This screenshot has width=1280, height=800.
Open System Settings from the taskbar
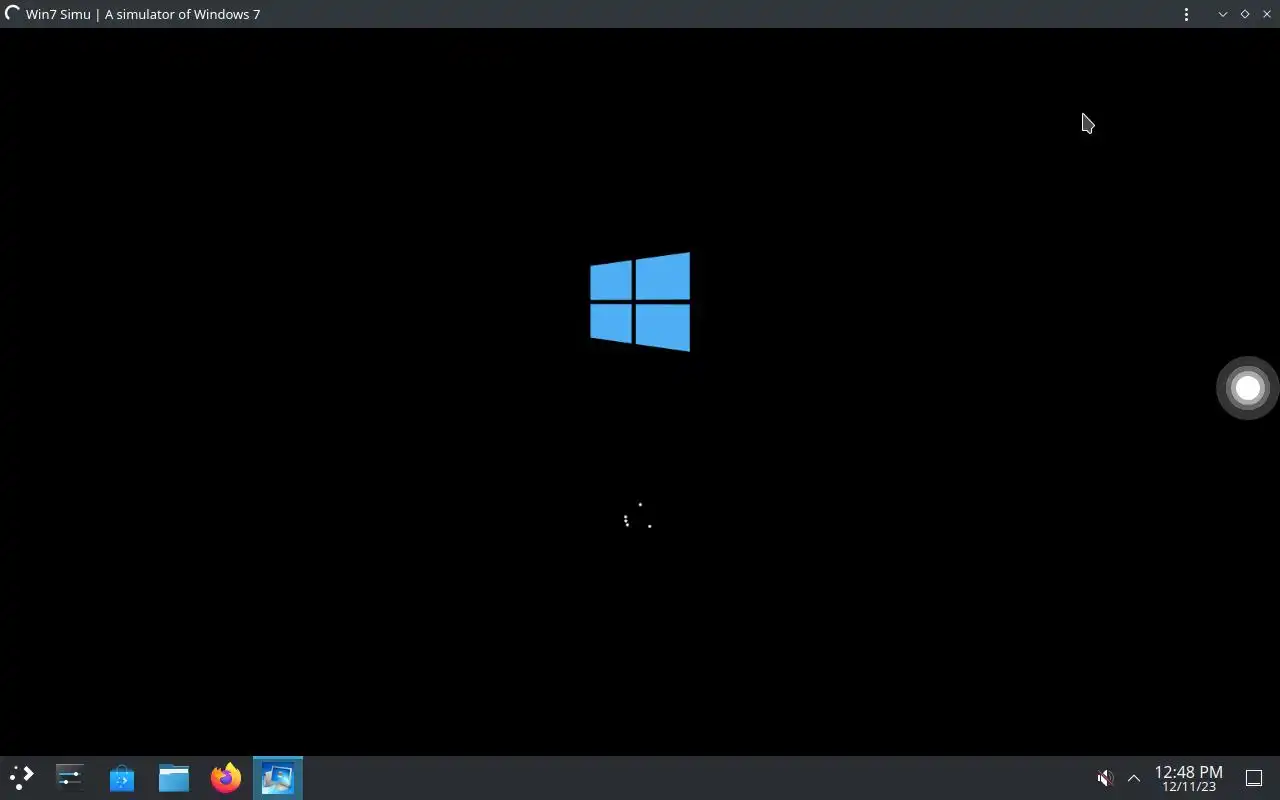pos(70,777)
